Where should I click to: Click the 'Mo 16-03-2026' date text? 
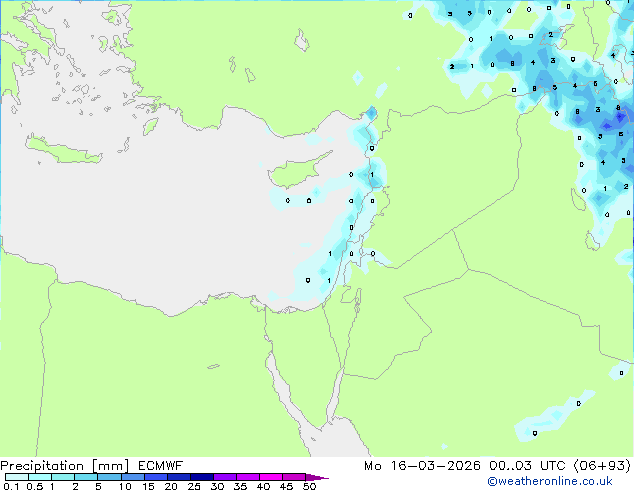pos(422,466)
